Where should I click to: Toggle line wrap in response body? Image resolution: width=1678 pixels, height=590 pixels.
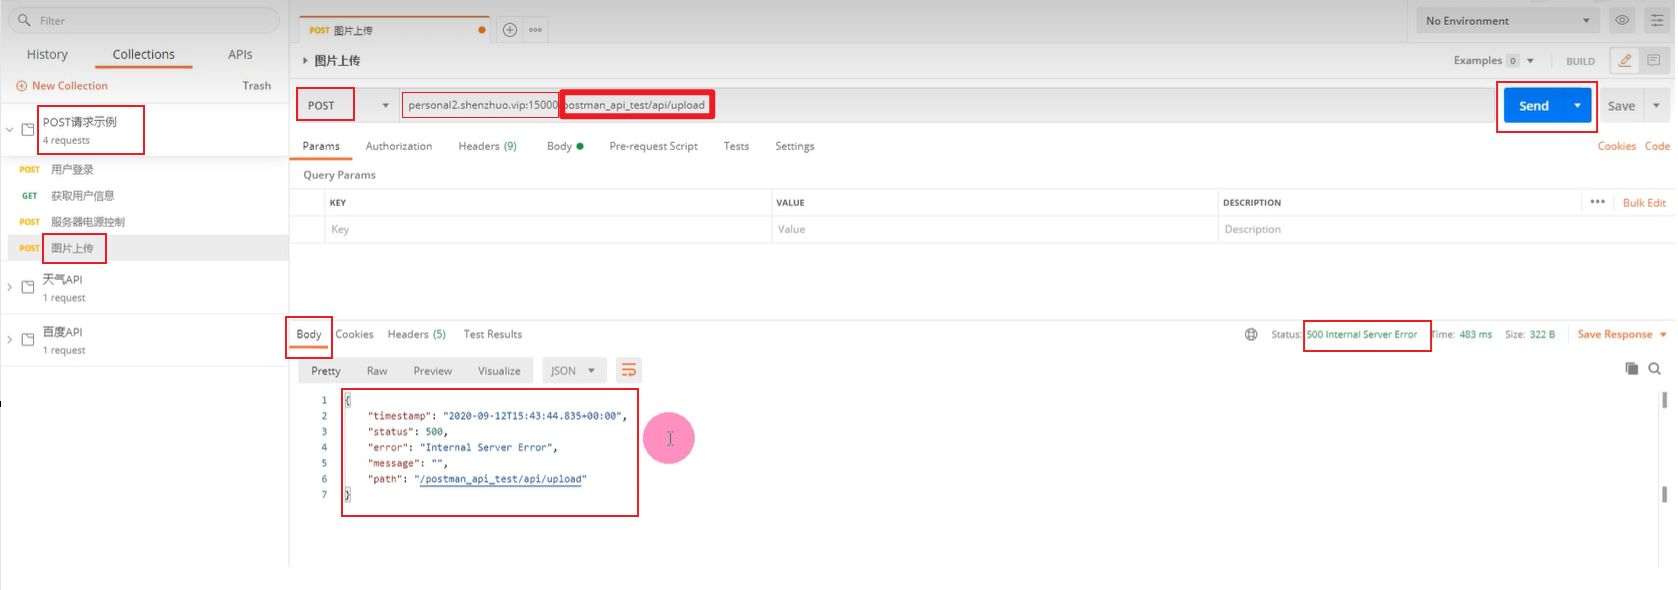click(x=628, y=371)
